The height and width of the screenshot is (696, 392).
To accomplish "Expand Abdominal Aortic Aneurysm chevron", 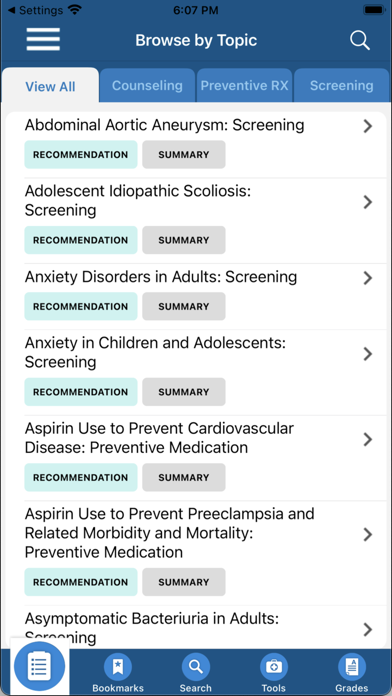I will pos(368,126).
